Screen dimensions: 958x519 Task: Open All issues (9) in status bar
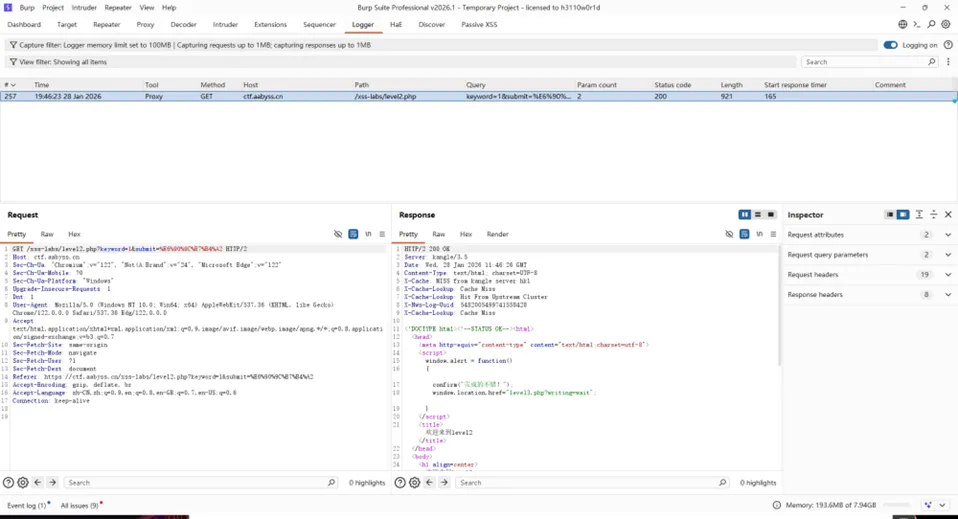click(x=79, y=506)
